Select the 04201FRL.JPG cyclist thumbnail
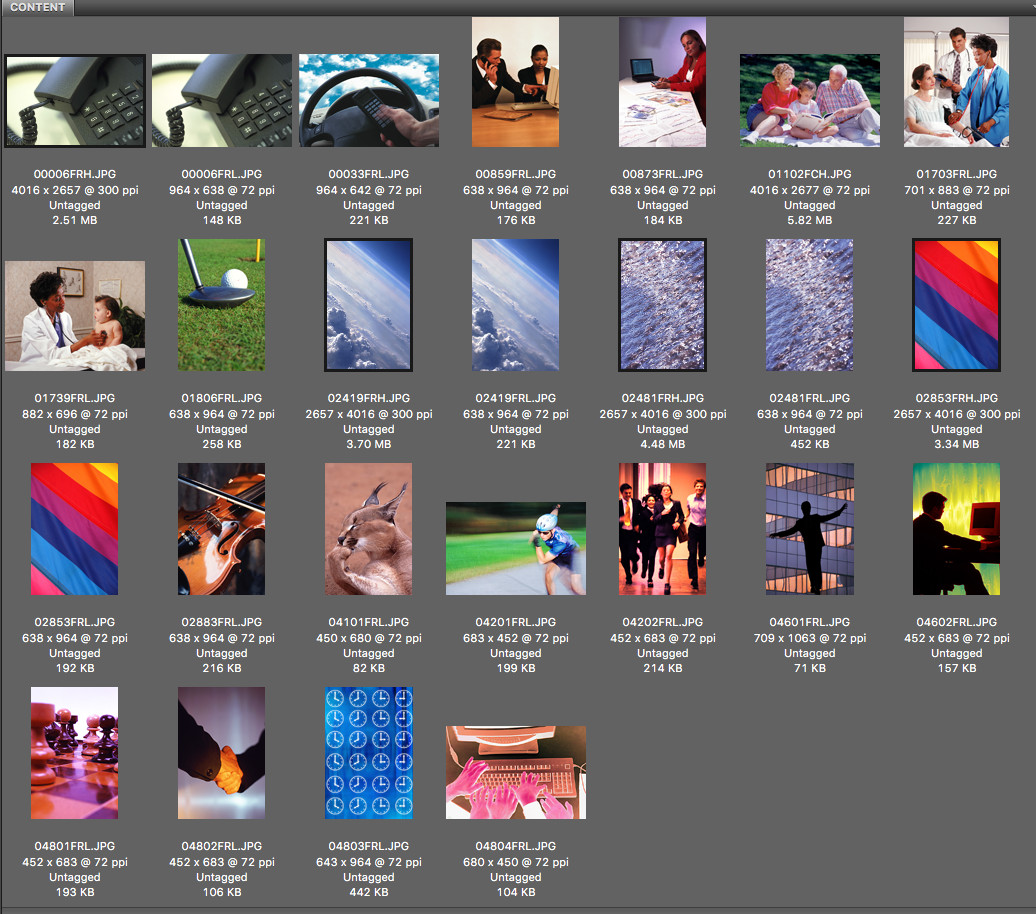 point(515,549)
